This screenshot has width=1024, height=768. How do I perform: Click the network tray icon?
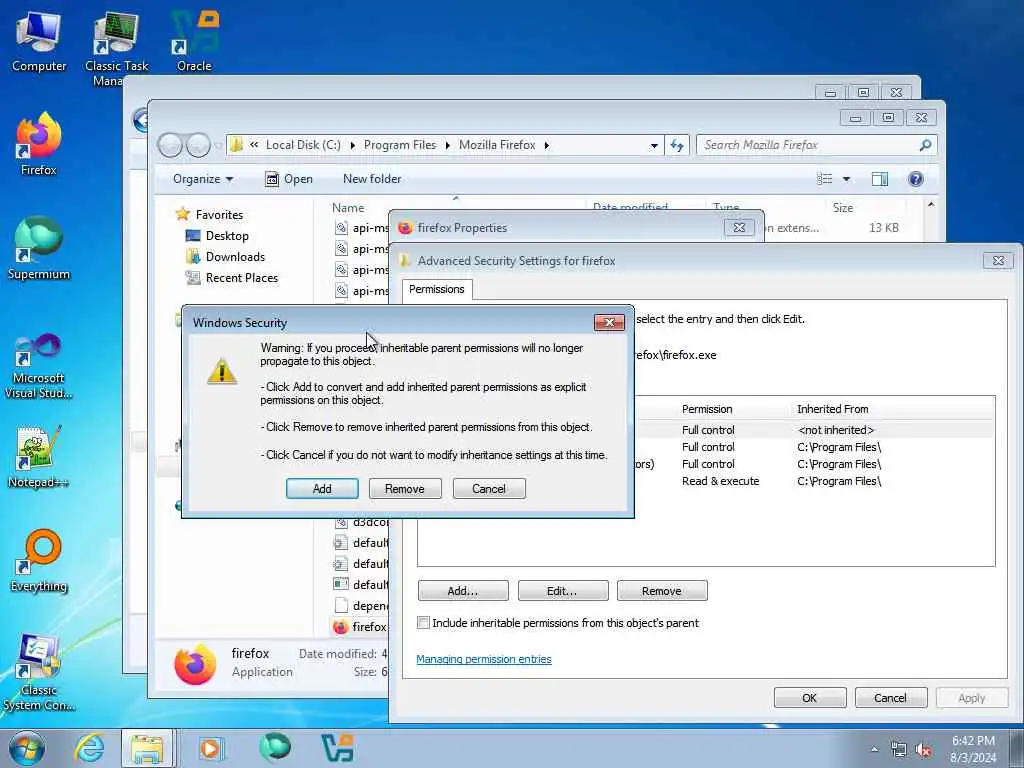899,750
